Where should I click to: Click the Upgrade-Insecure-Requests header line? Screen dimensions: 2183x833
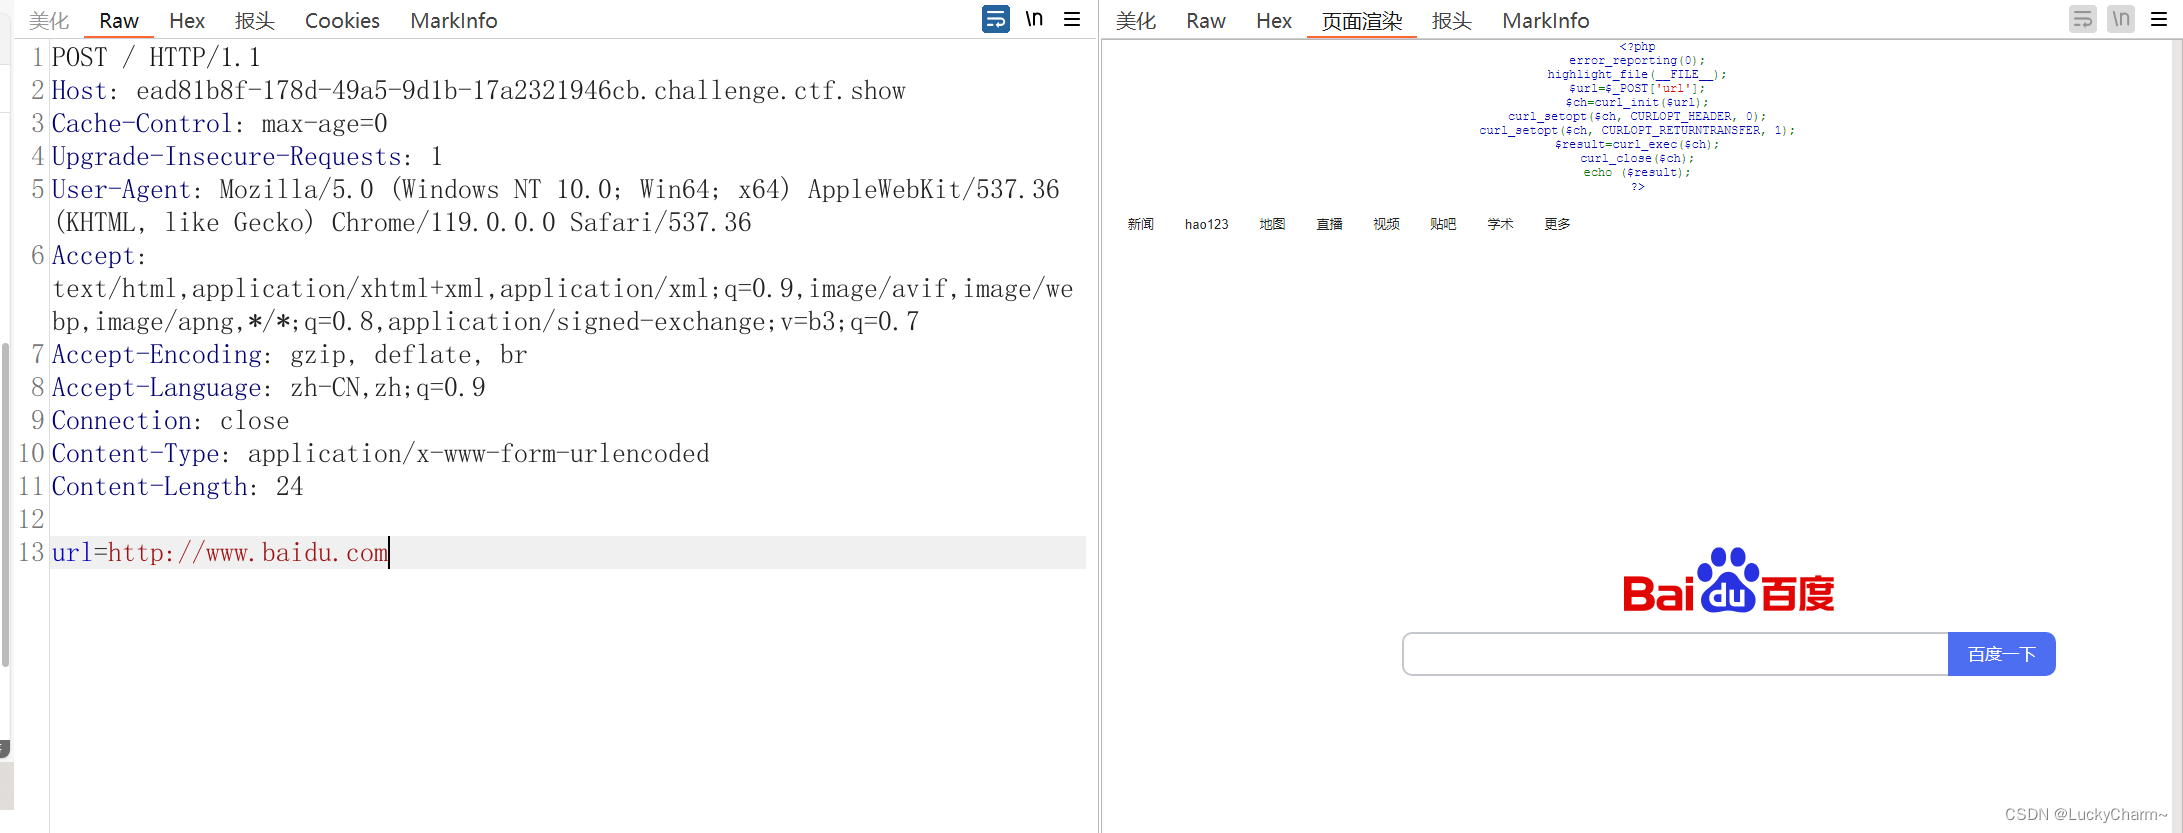click(x=246, y=157)
